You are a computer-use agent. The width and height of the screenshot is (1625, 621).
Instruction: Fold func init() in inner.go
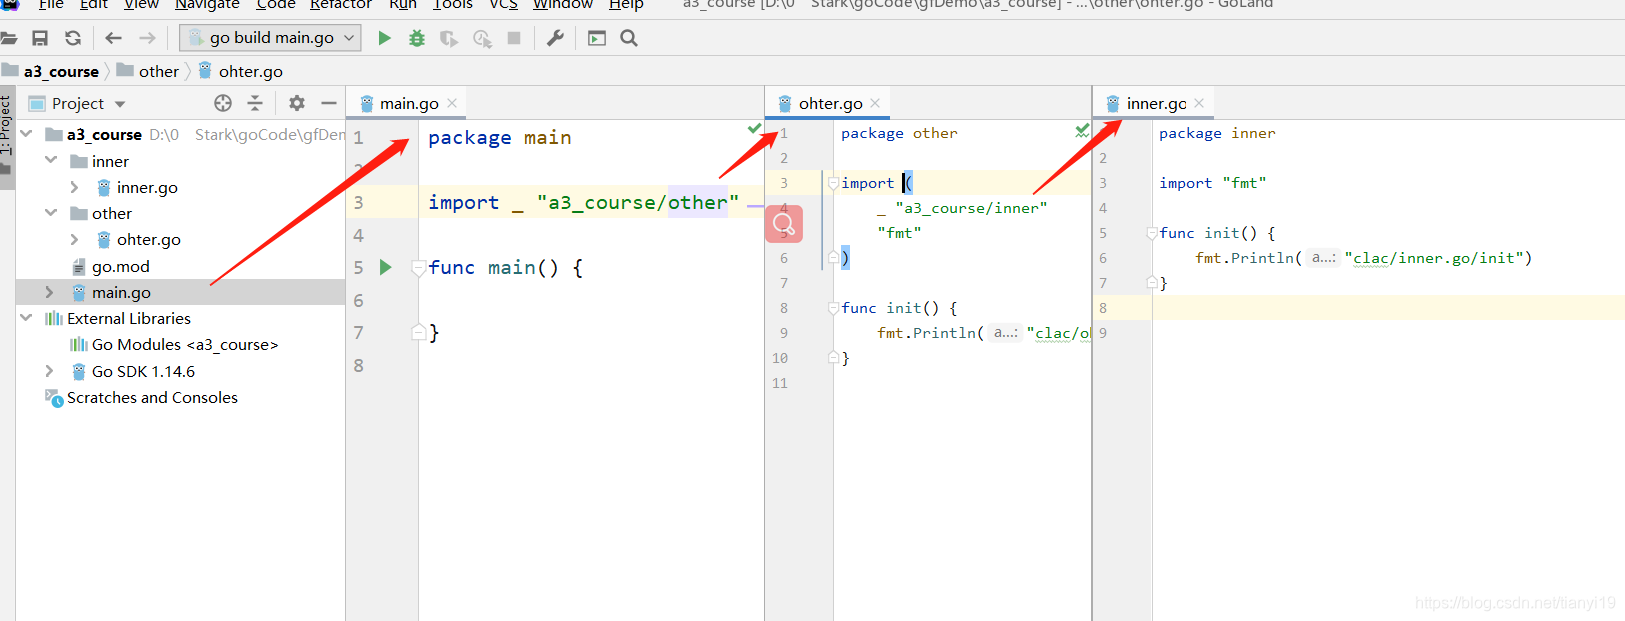point(1151,233)
